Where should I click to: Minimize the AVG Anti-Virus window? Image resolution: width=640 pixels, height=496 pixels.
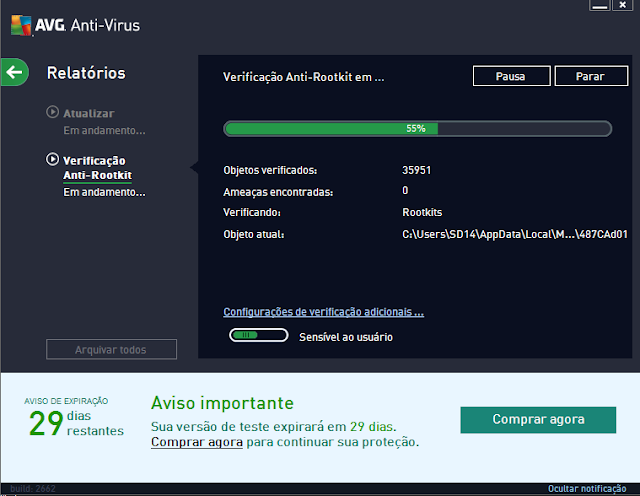coord(599,5)
